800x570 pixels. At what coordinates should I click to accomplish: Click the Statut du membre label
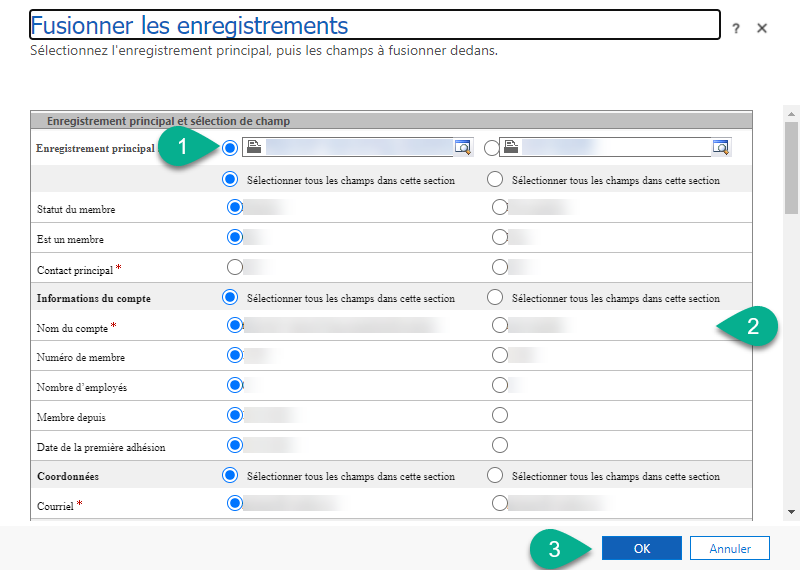(x=76, y=210)
